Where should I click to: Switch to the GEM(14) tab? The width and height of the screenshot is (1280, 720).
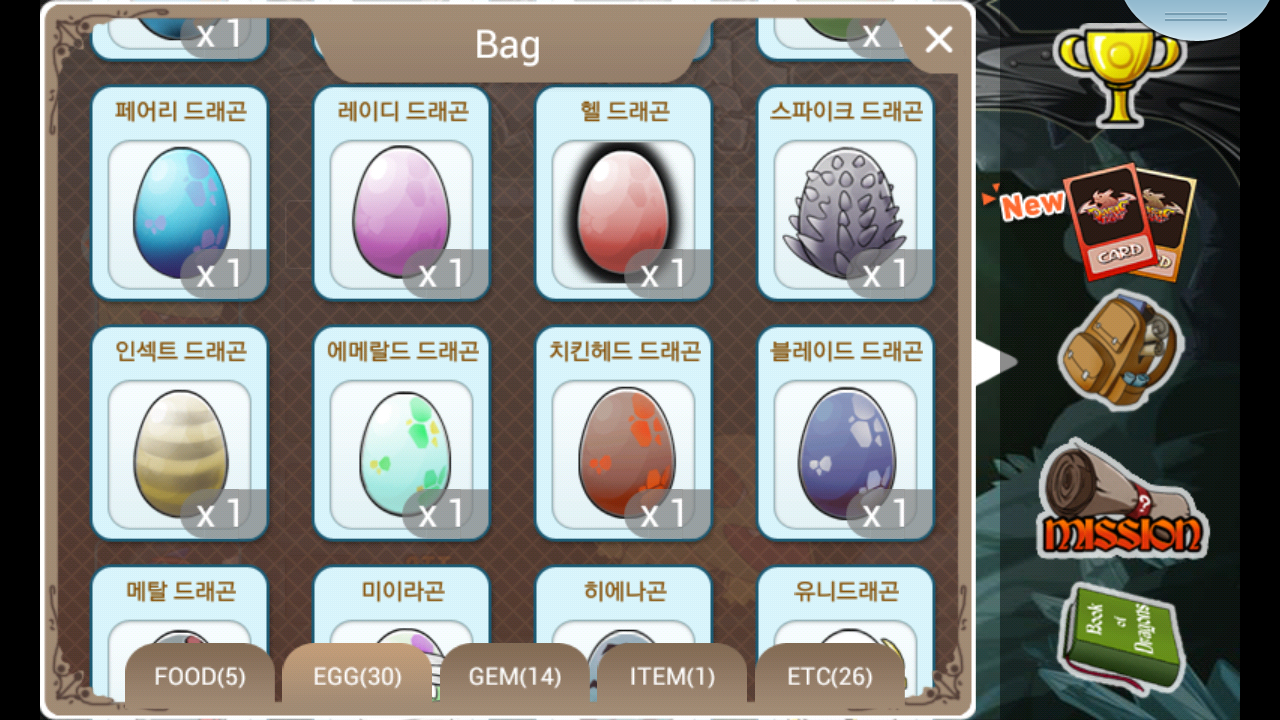(515, 677)
